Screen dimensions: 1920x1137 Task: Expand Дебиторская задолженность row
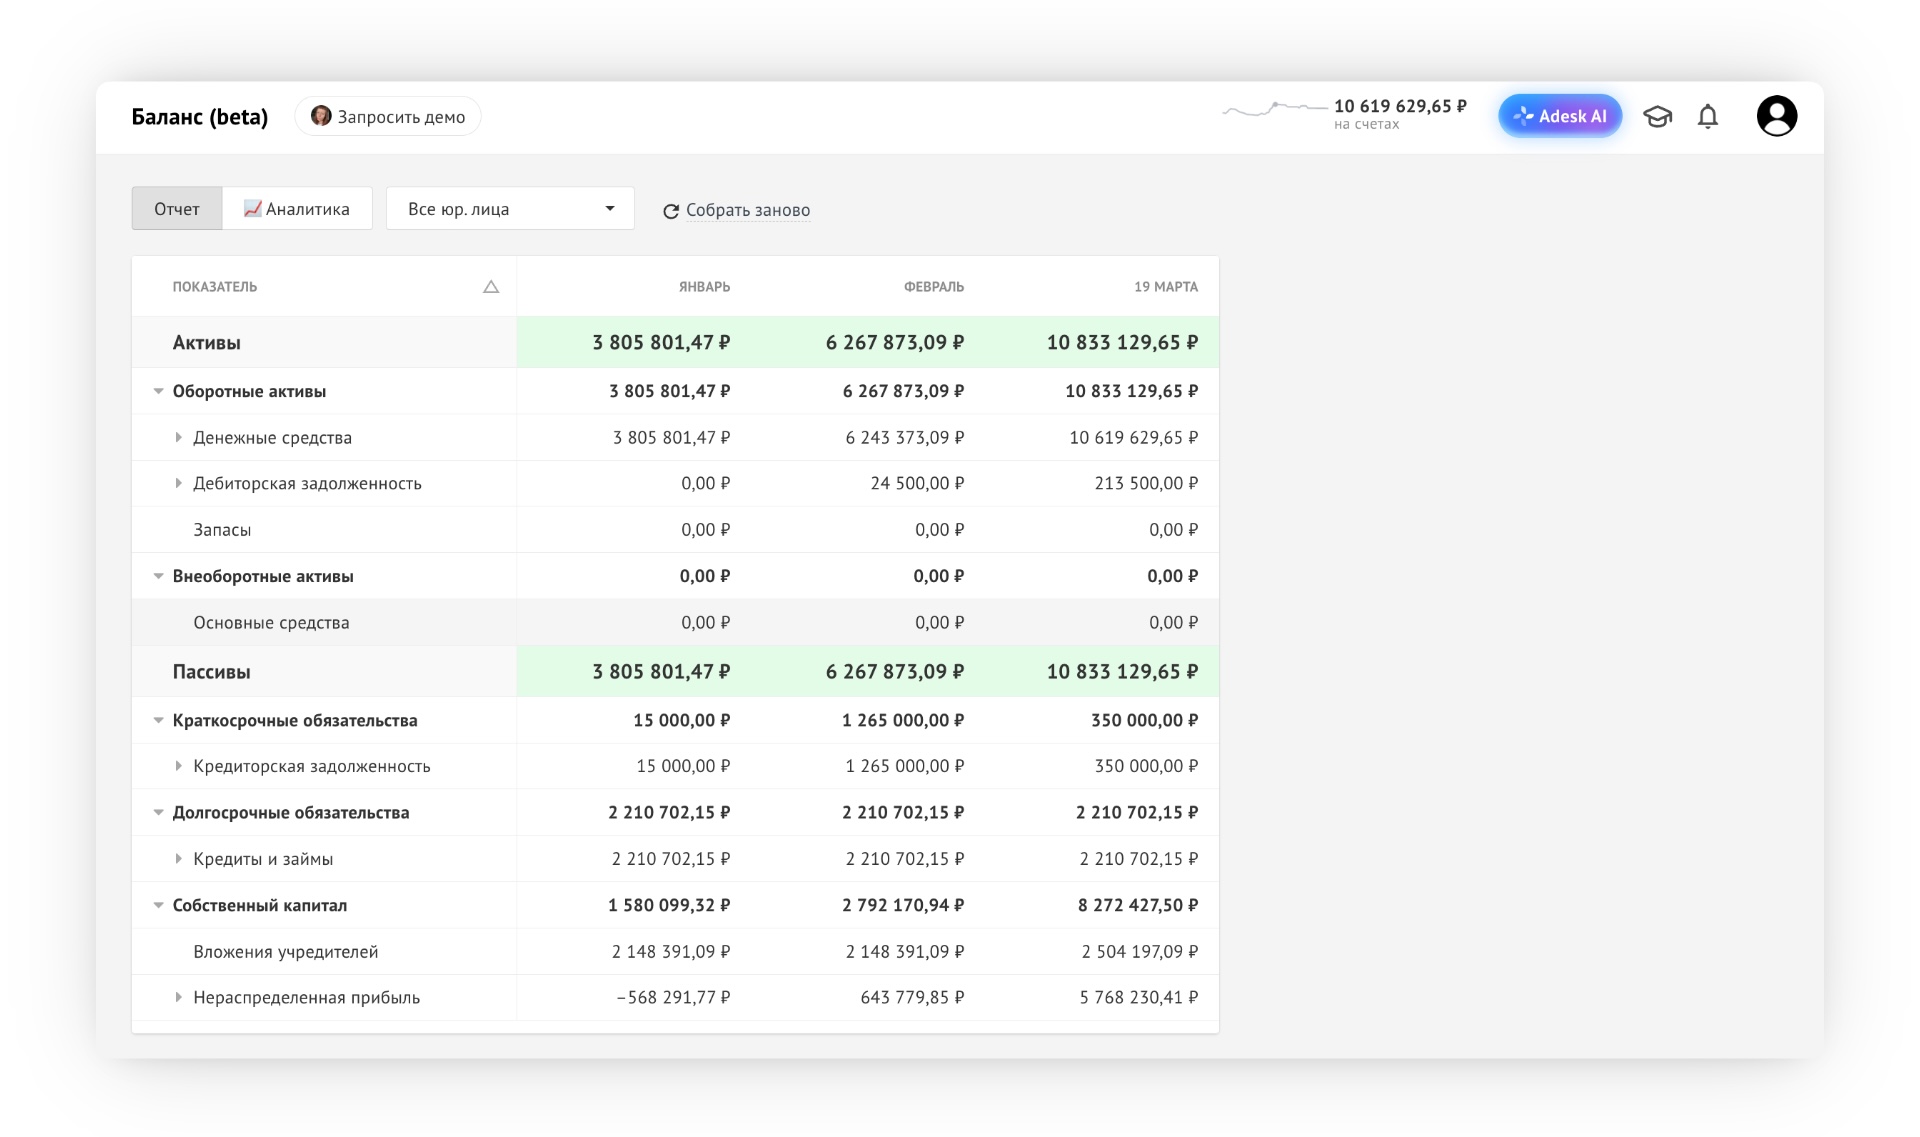tap(178, 483)
